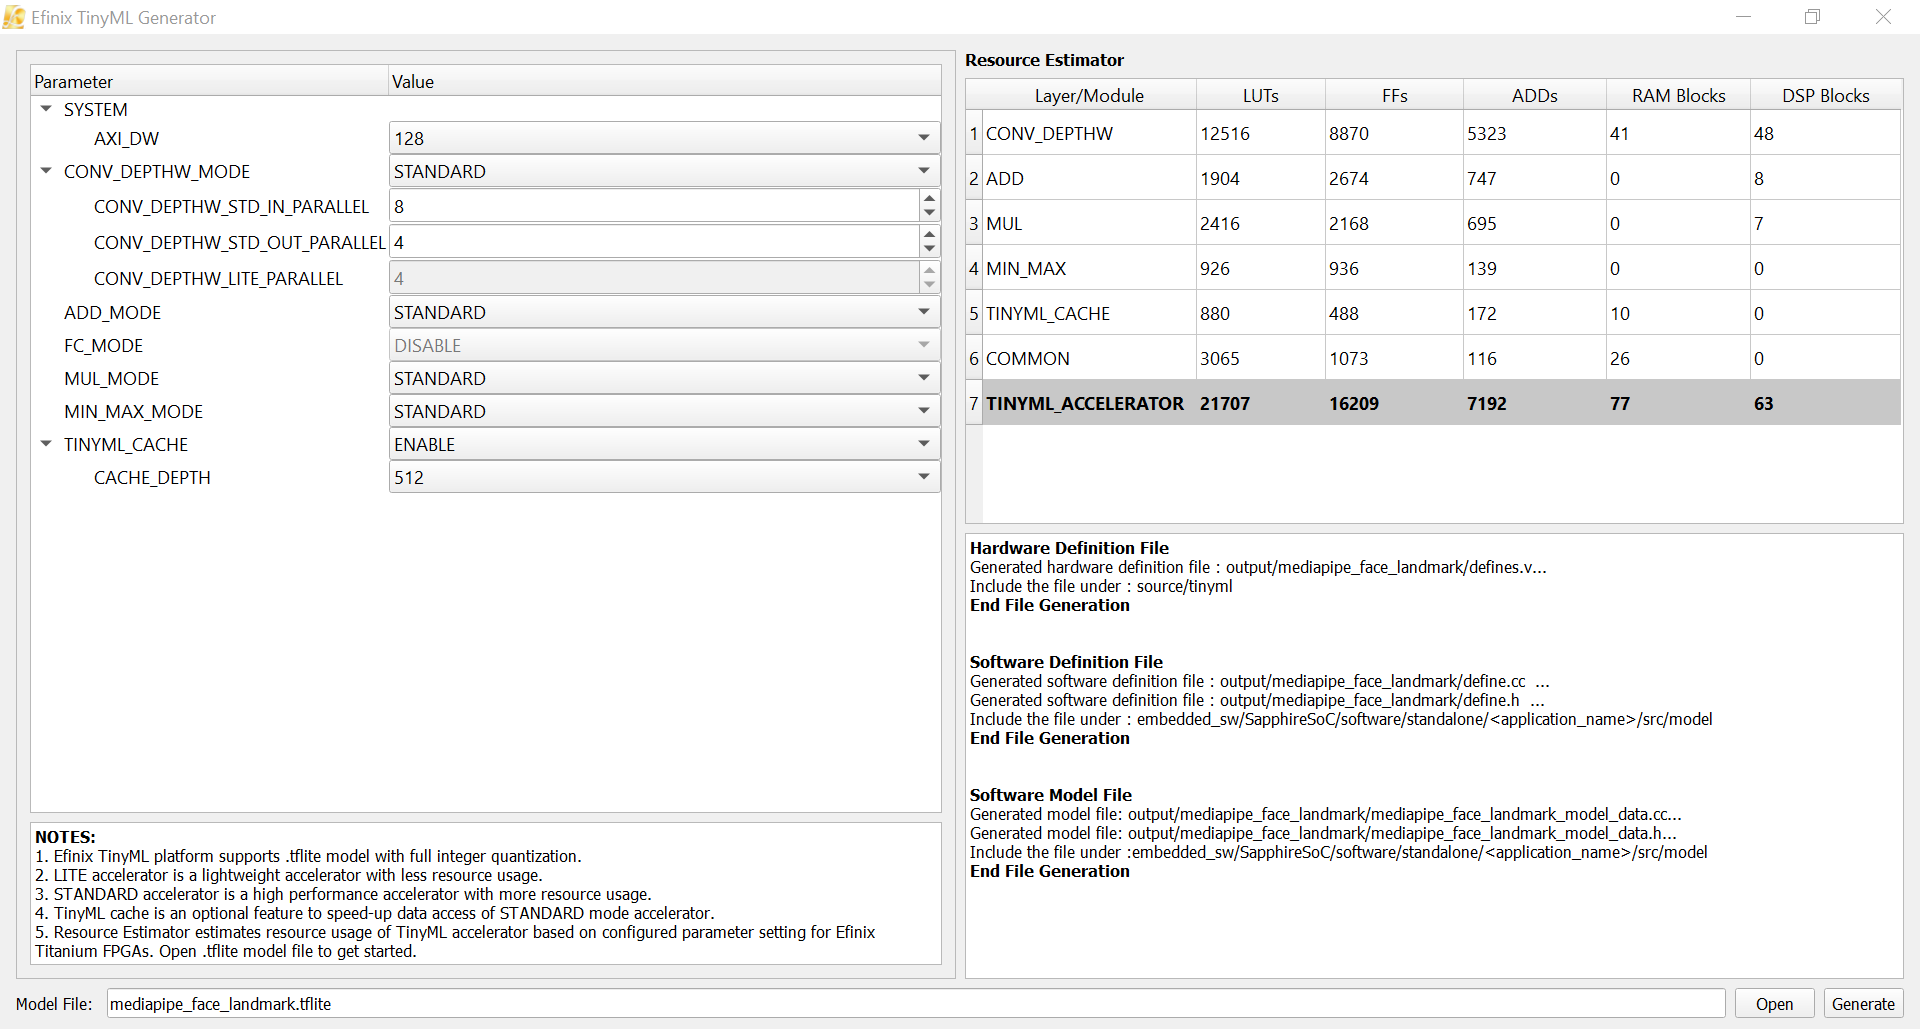Decrease CONV_DEPTHW_STD_IN_PARALLEL with down arrow

click(929, 213)
